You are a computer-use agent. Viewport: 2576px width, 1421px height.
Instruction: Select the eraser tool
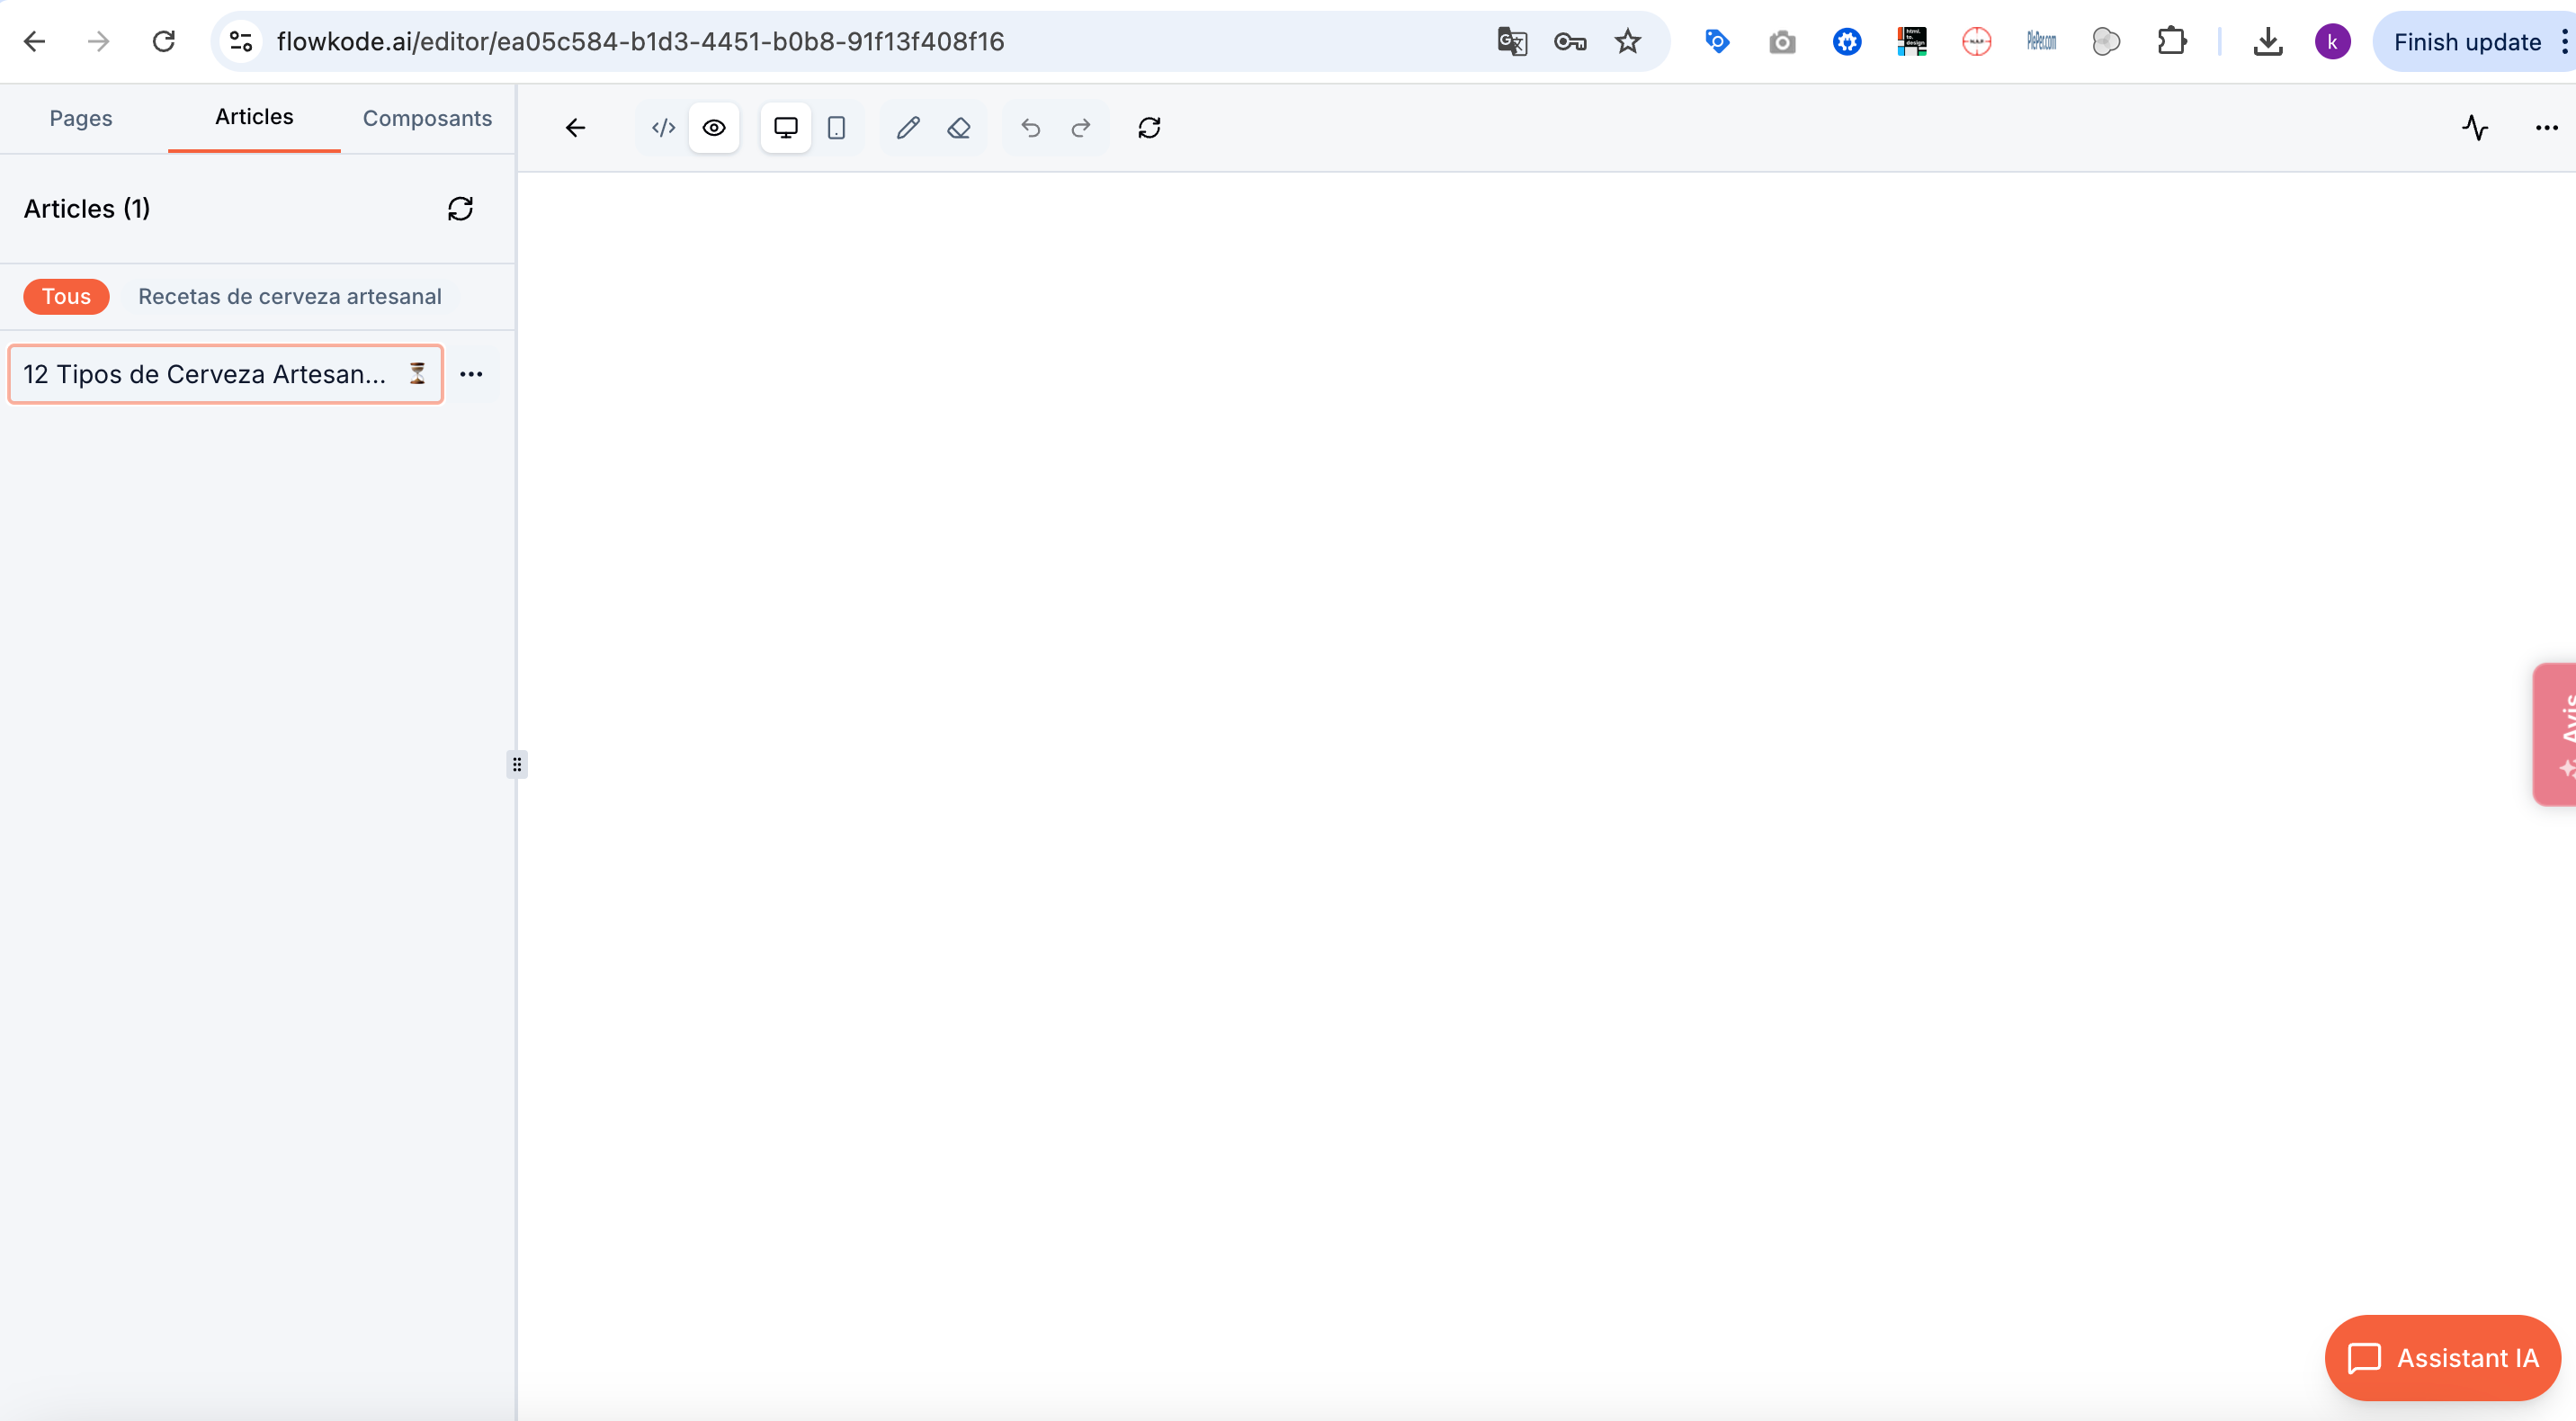tap(959, 128)
